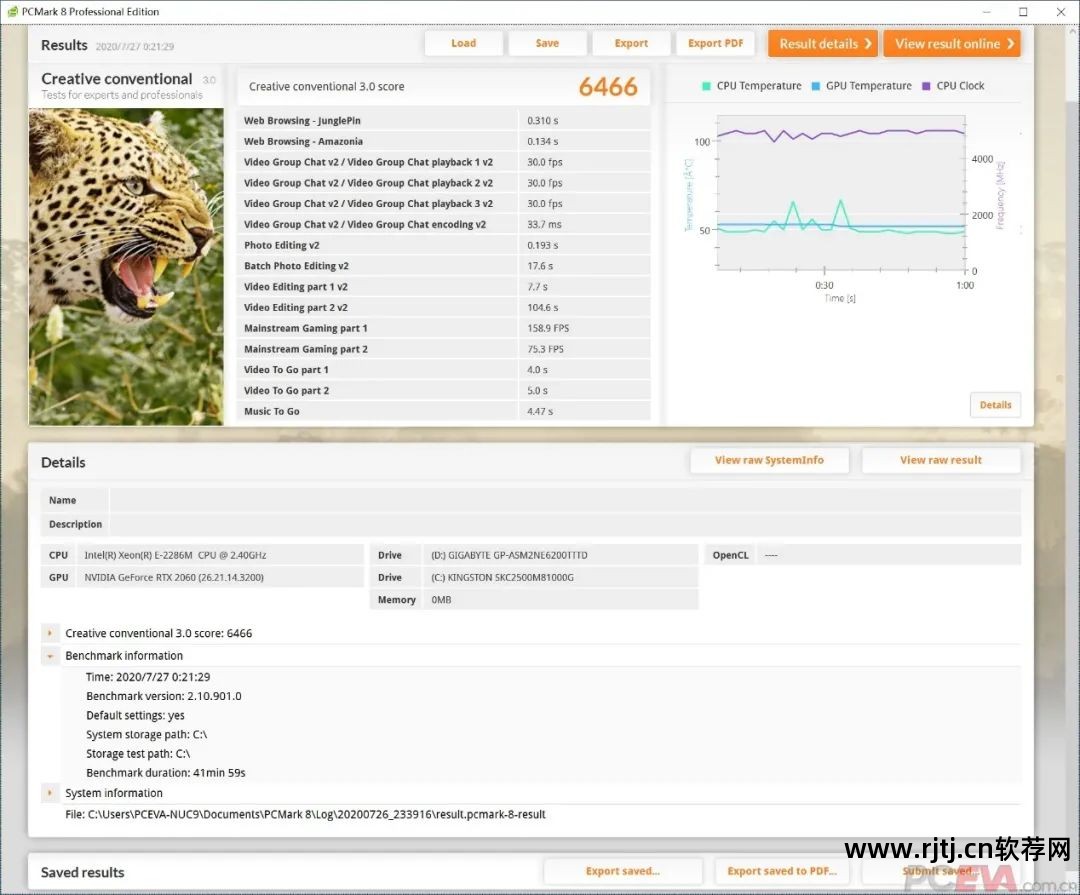View raw SystemInfo

click(769, 460)
